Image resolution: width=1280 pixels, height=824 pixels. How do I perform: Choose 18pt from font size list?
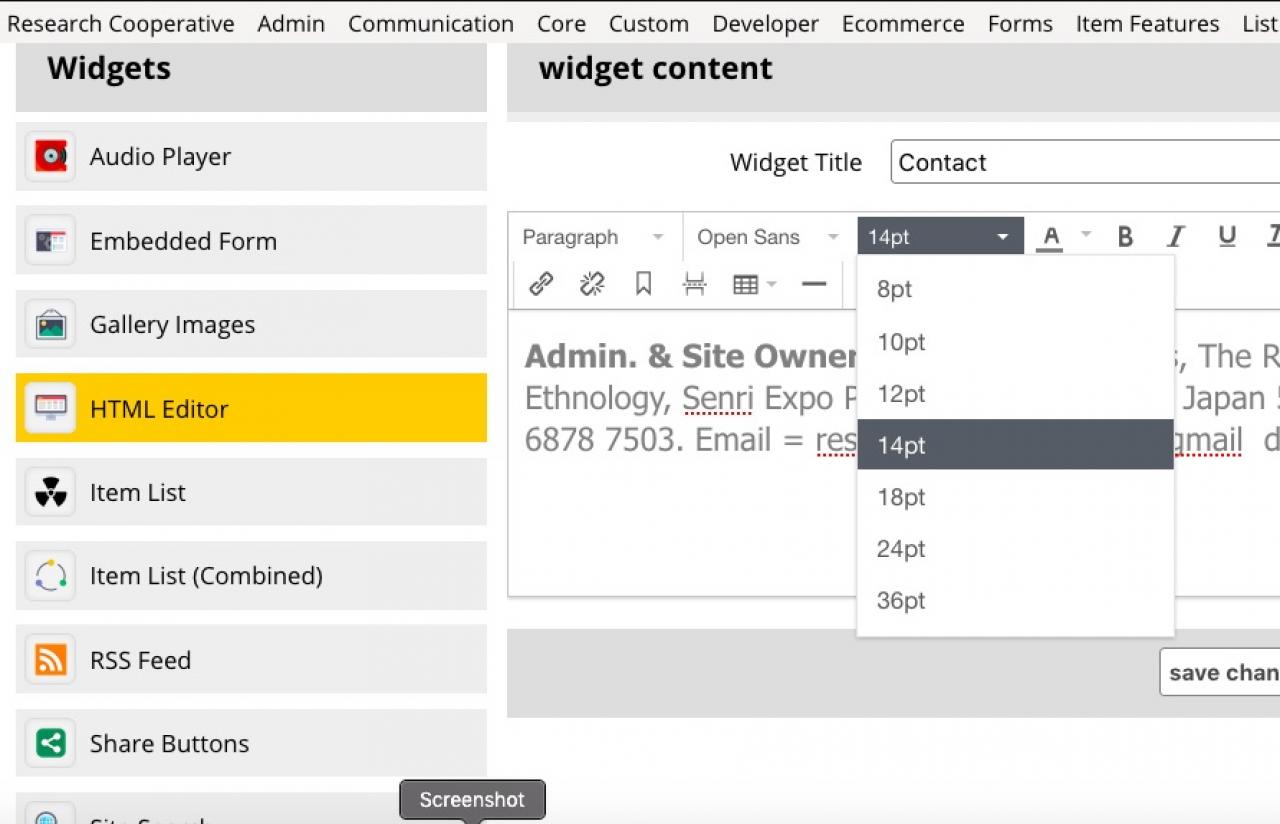pos(902,497)
